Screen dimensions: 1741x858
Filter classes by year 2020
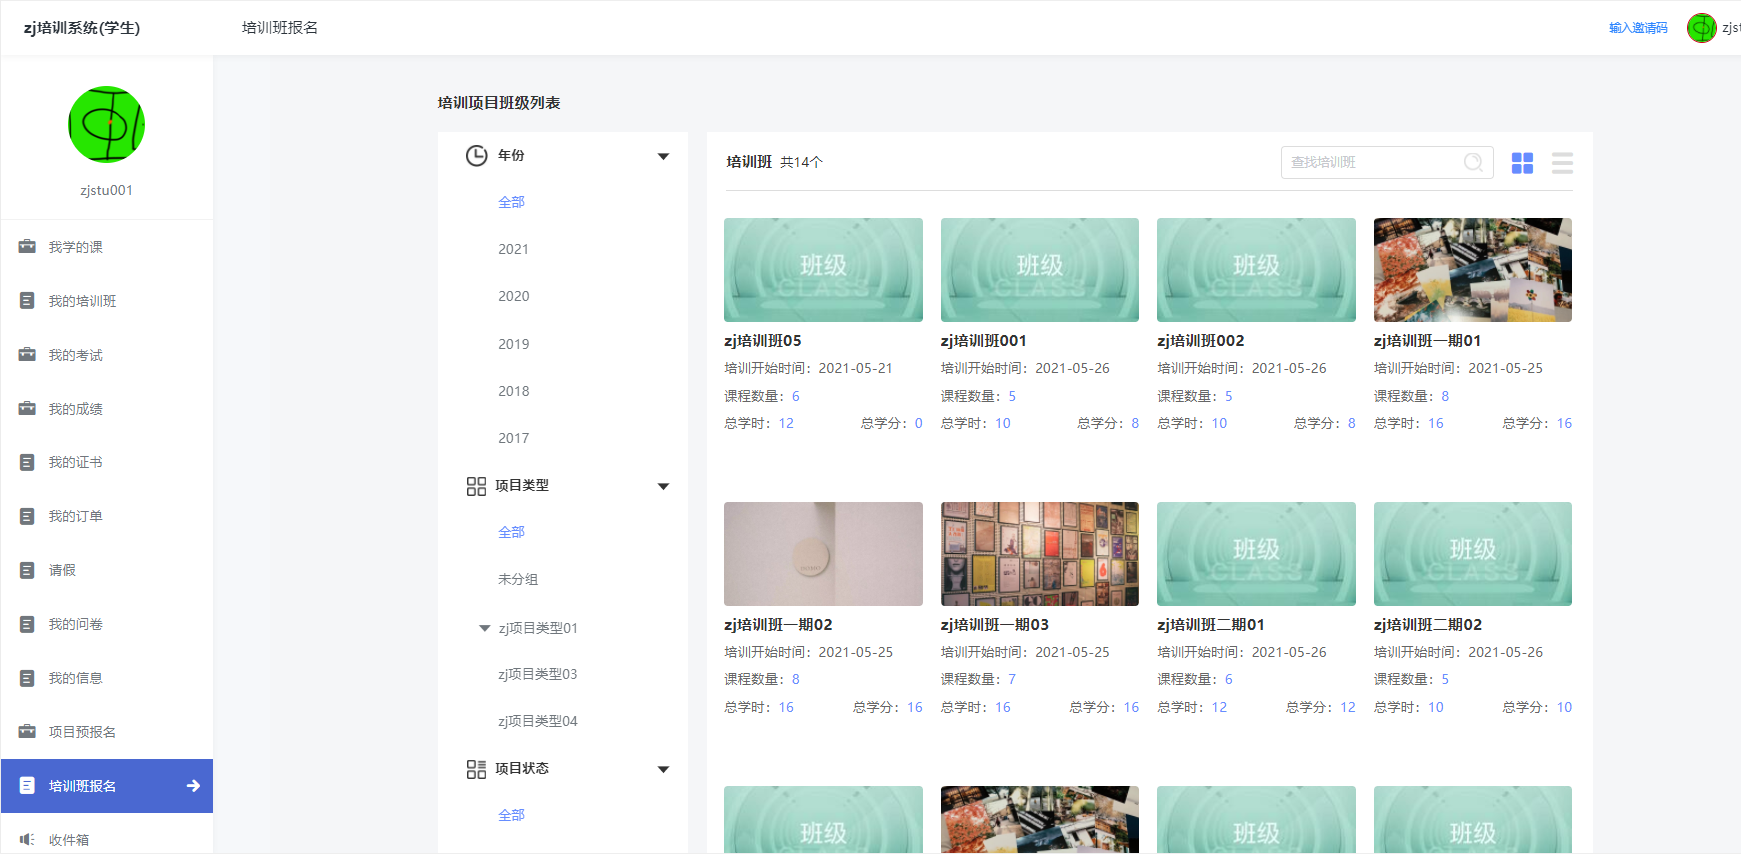[514, 296]
